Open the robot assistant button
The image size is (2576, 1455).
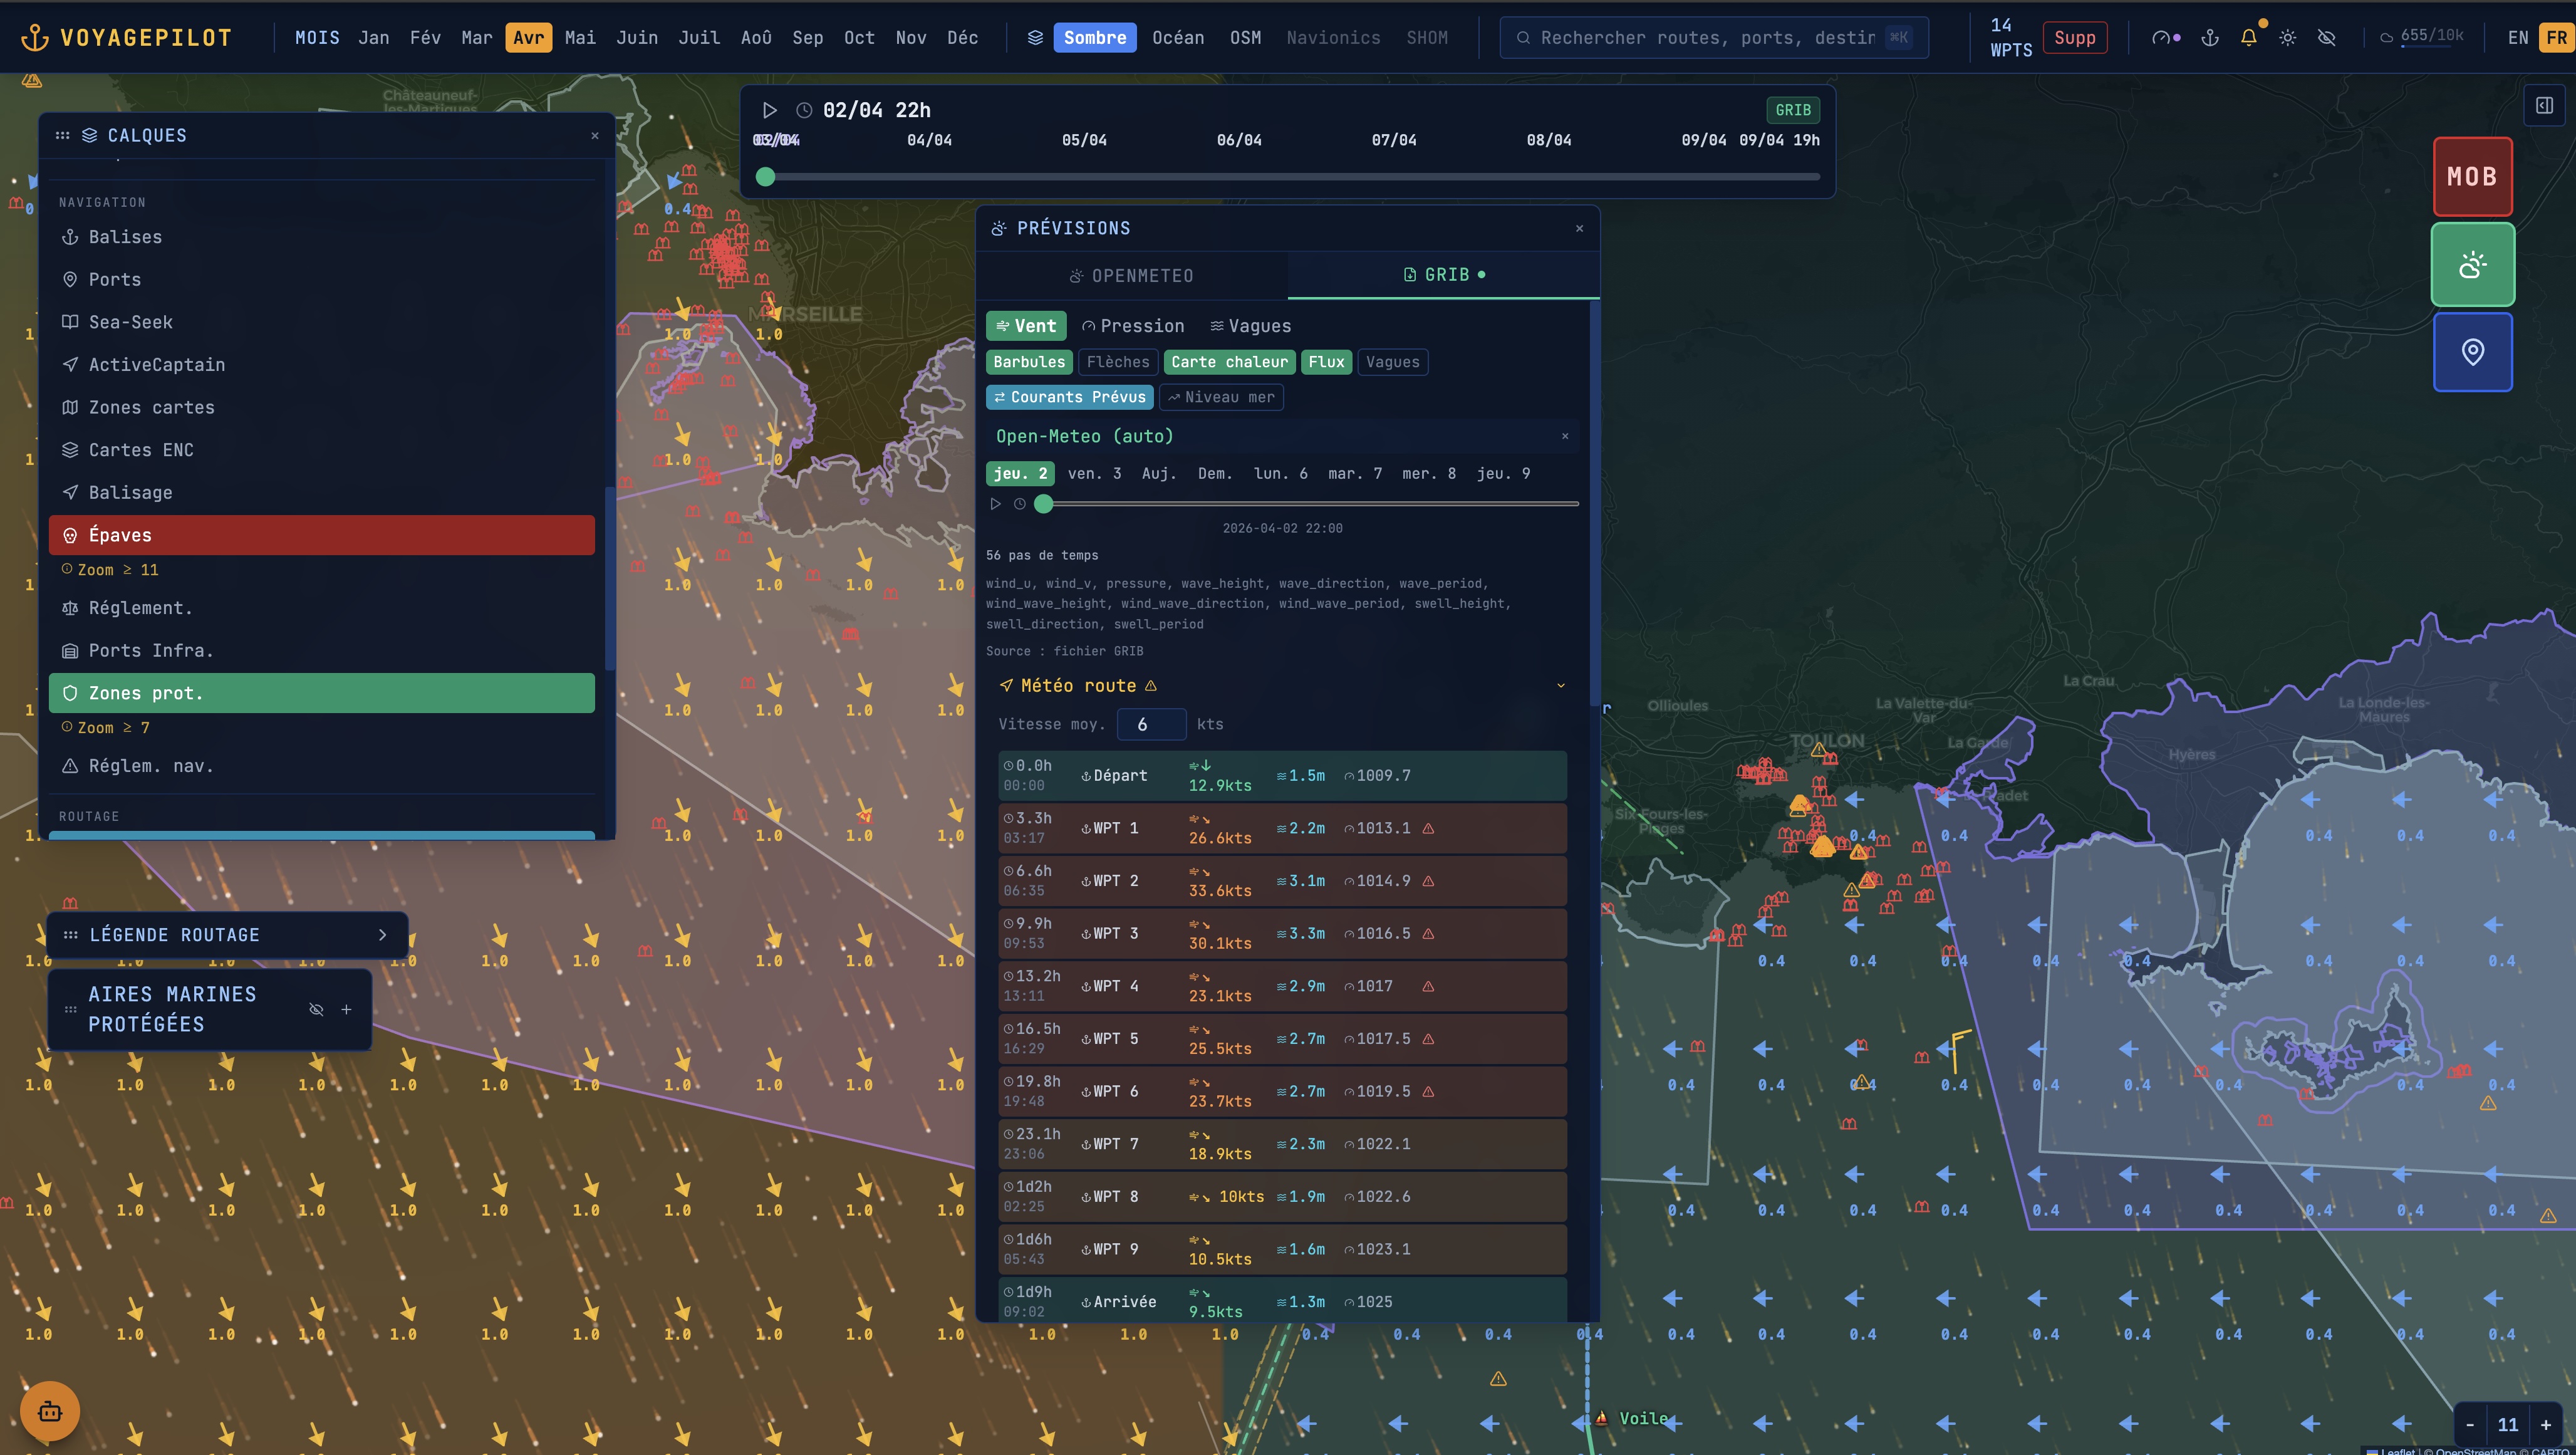tap(50, 1411)
